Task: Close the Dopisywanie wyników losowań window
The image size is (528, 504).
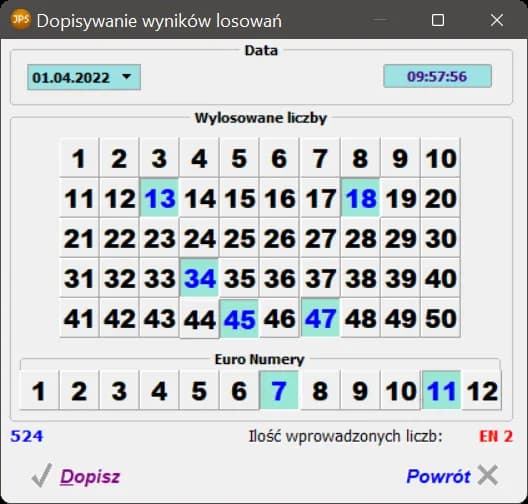Action: point(497,20)
